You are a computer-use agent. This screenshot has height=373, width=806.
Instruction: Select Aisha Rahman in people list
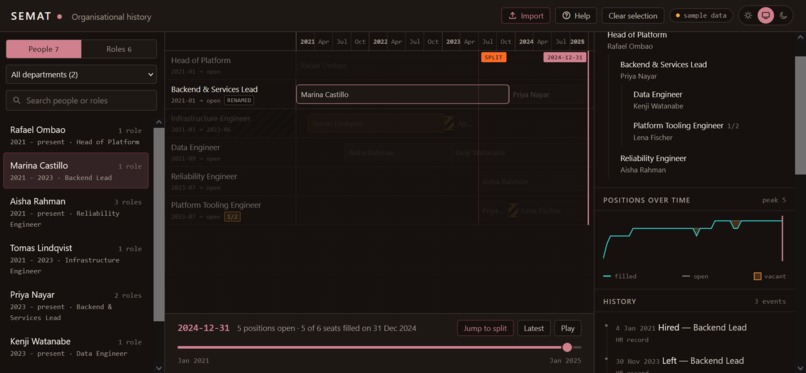tap(76, 212)
